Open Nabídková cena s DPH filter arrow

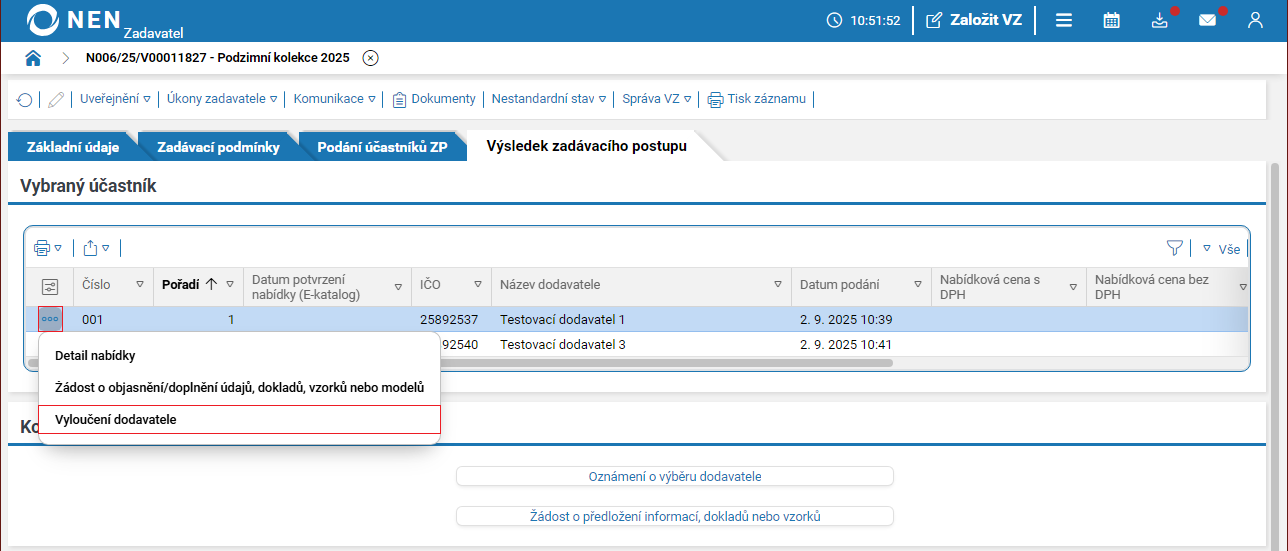click(1073, 287)
